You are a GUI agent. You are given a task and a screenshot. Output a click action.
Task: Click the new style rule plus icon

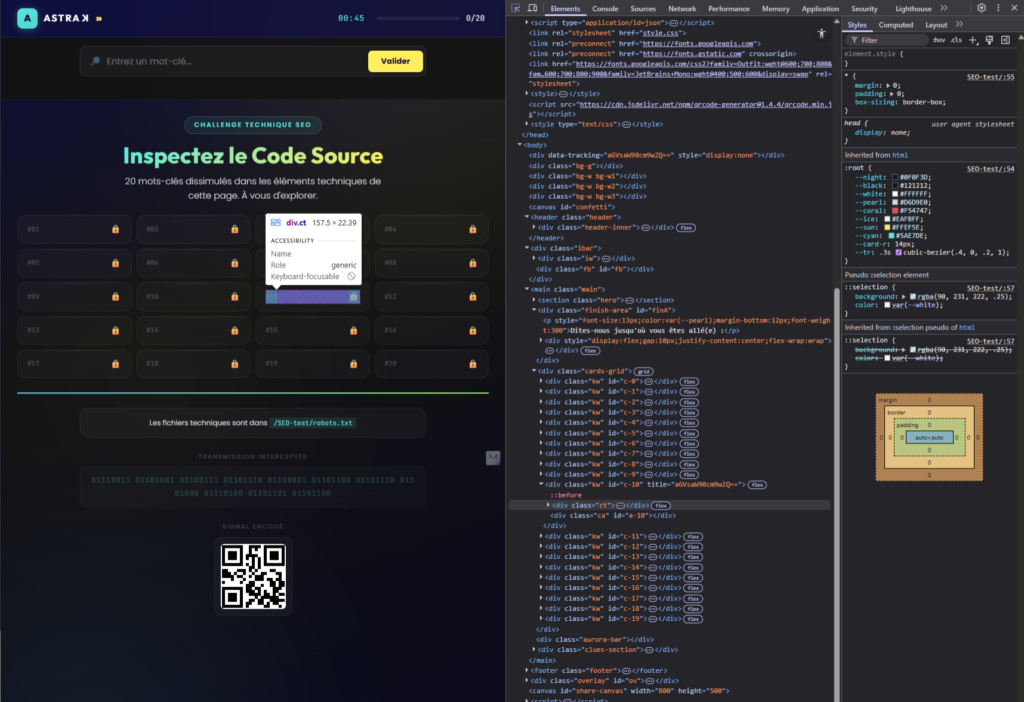[x=972, y=40]
